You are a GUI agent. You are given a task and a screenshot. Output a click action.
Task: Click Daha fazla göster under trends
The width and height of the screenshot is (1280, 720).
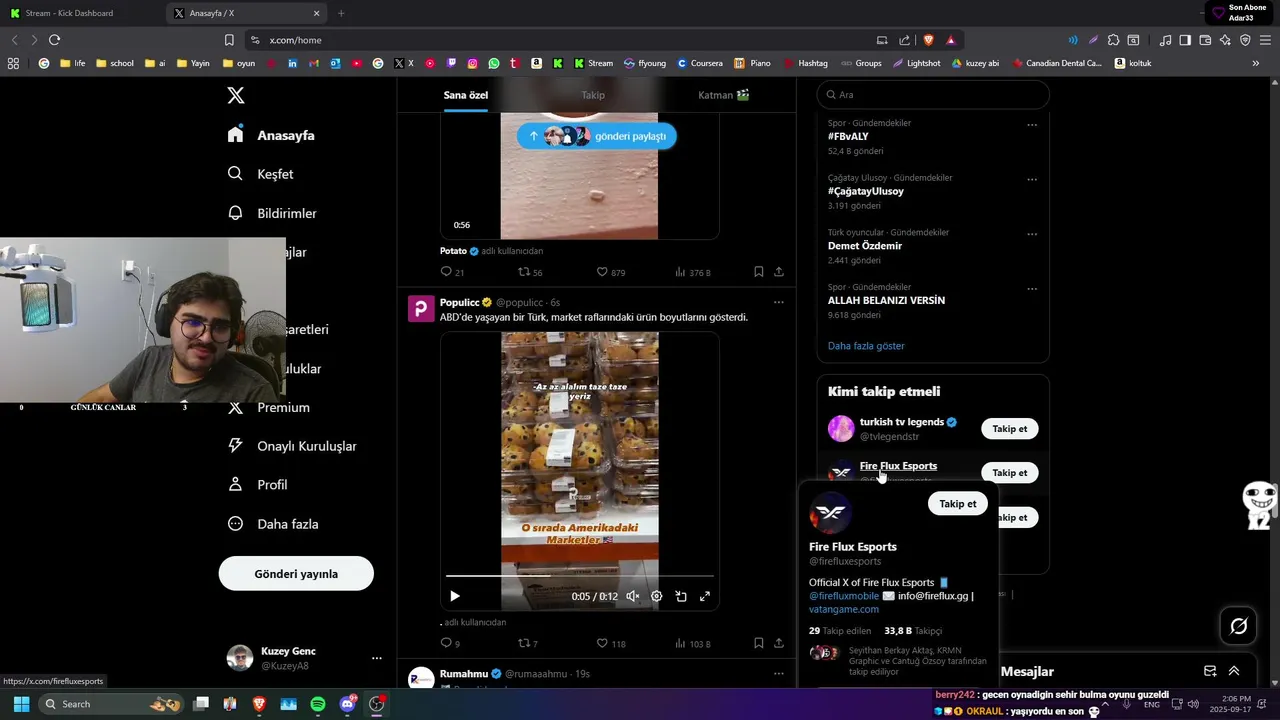(866, 346)
